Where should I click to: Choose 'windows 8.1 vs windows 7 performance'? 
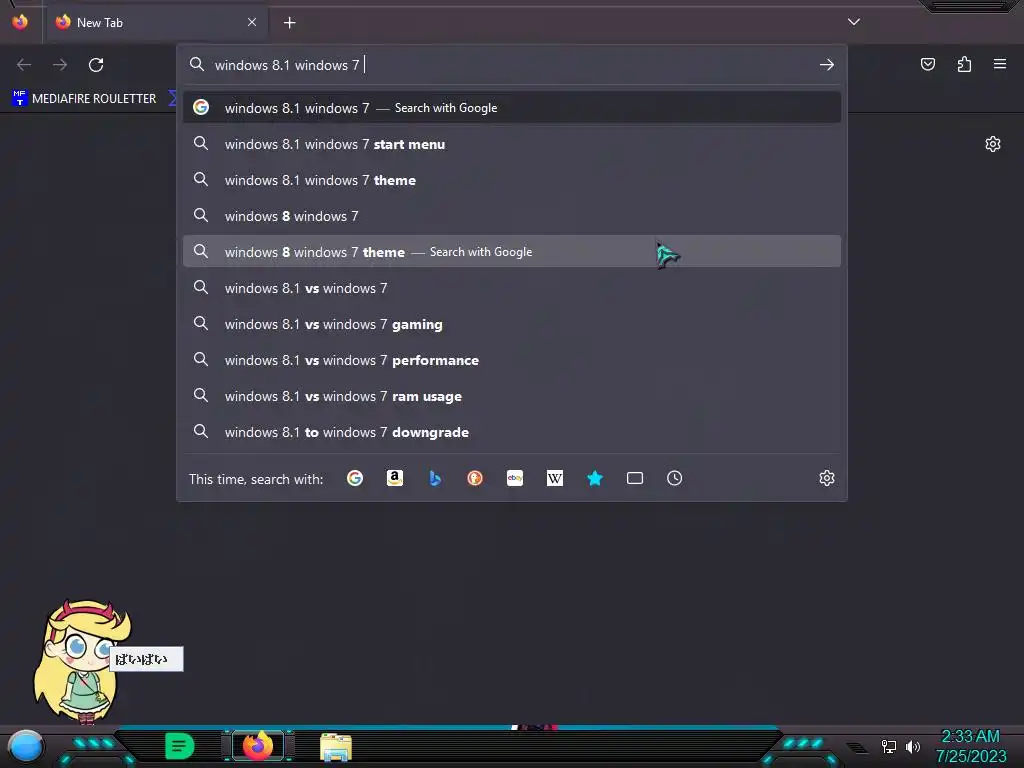511,360
